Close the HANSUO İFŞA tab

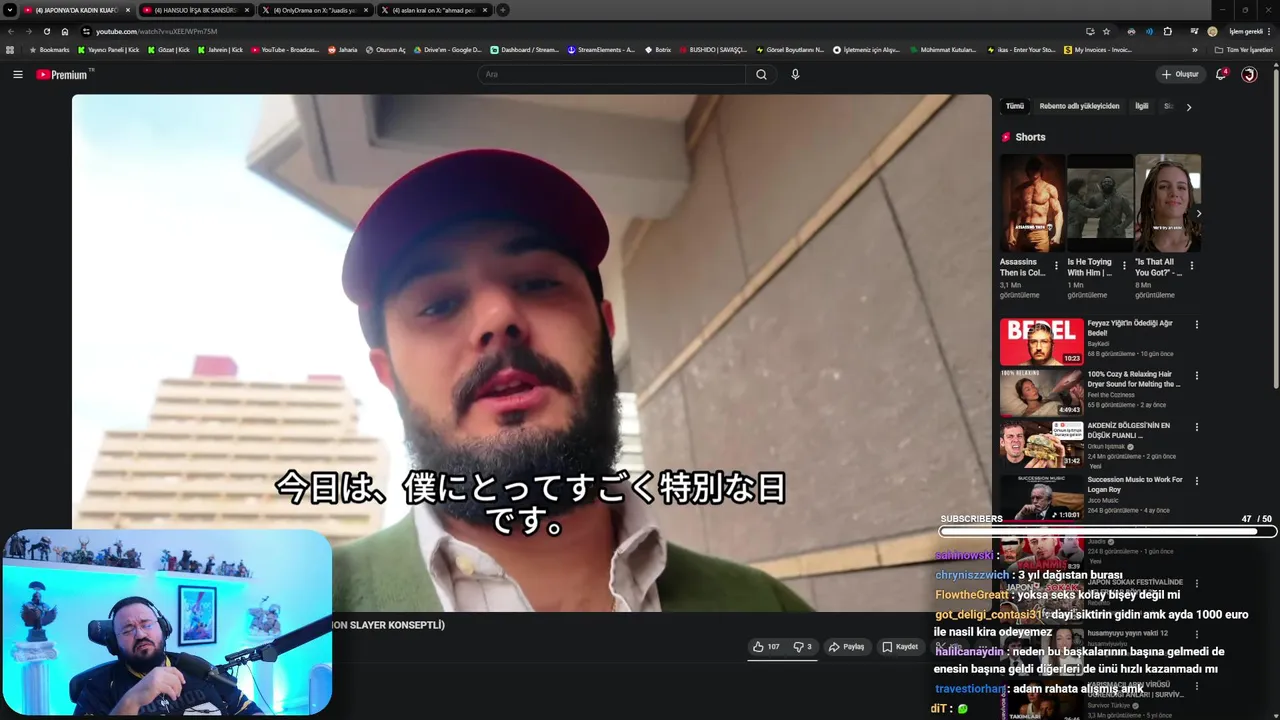coord(246,10)
